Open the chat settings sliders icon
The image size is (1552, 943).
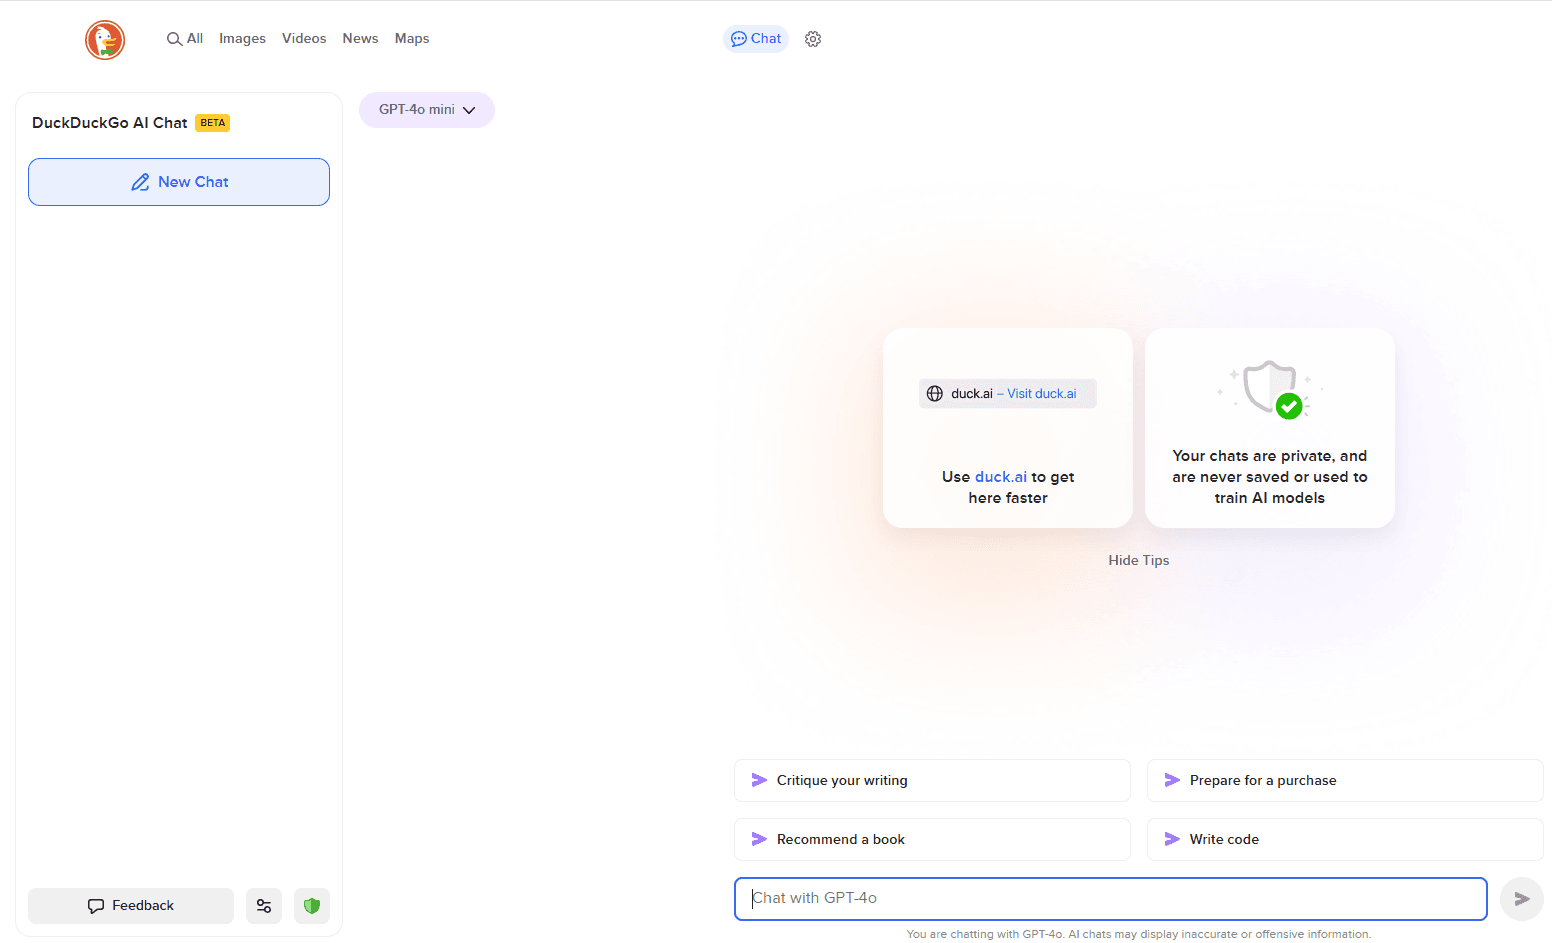[x=264, y=906]
